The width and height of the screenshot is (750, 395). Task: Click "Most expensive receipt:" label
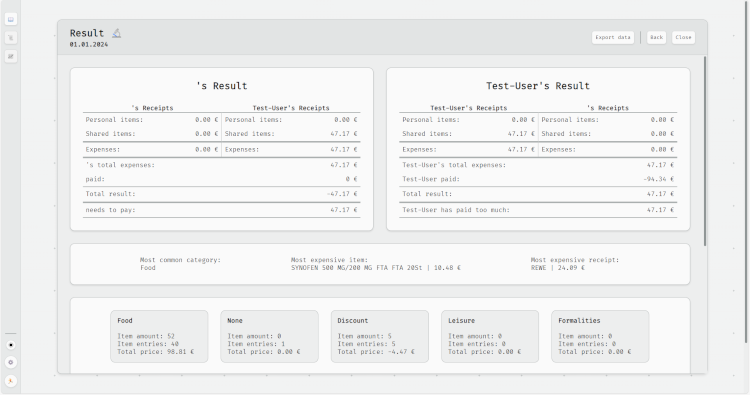pyautogui.click(x=575, y=260)
